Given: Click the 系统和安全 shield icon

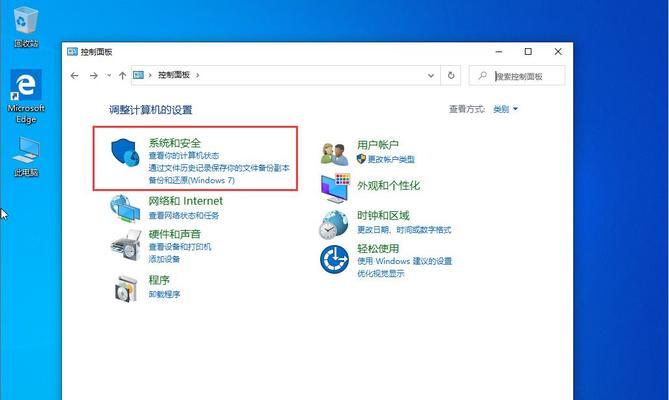Looking at the screenshot, I should (x=125, y=152).
